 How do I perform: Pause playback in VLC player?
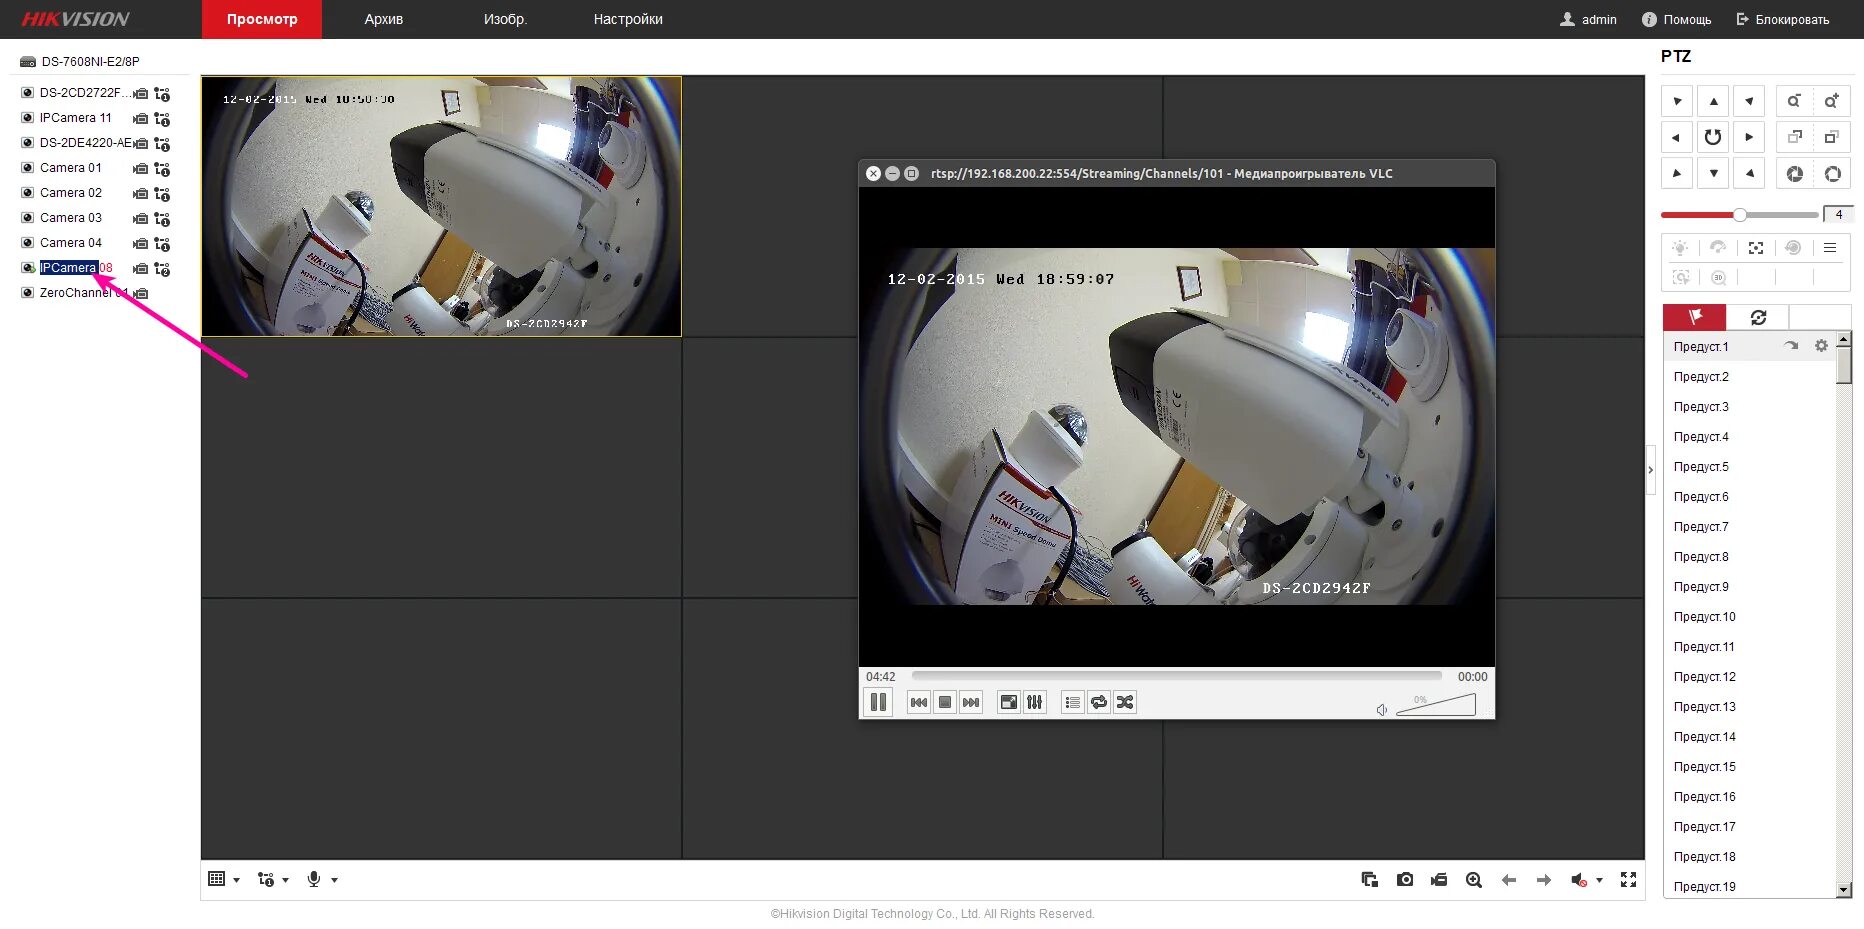point(878,702)
